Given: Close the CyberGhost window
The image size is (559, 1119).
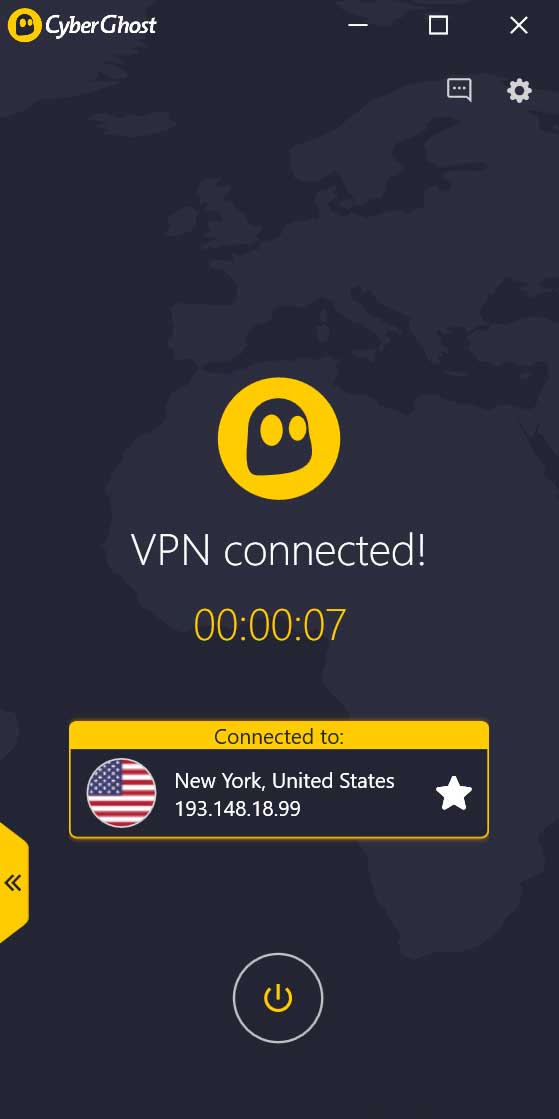Looking at the screenshot, I should click(518, 26).
